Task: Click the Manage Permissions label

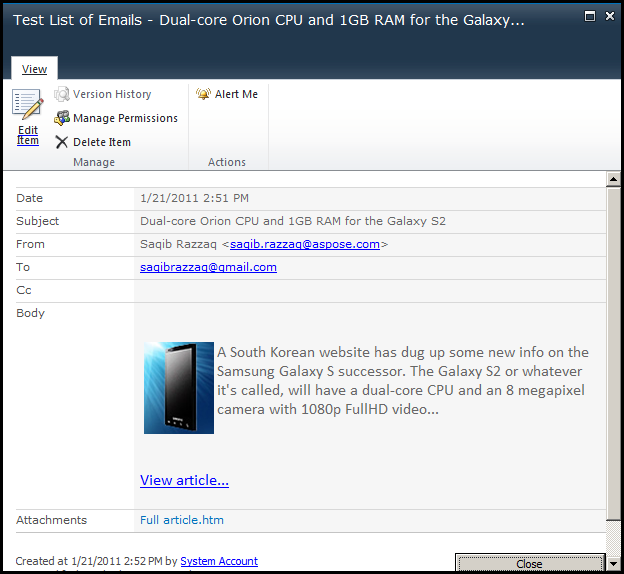Action: 125,118
